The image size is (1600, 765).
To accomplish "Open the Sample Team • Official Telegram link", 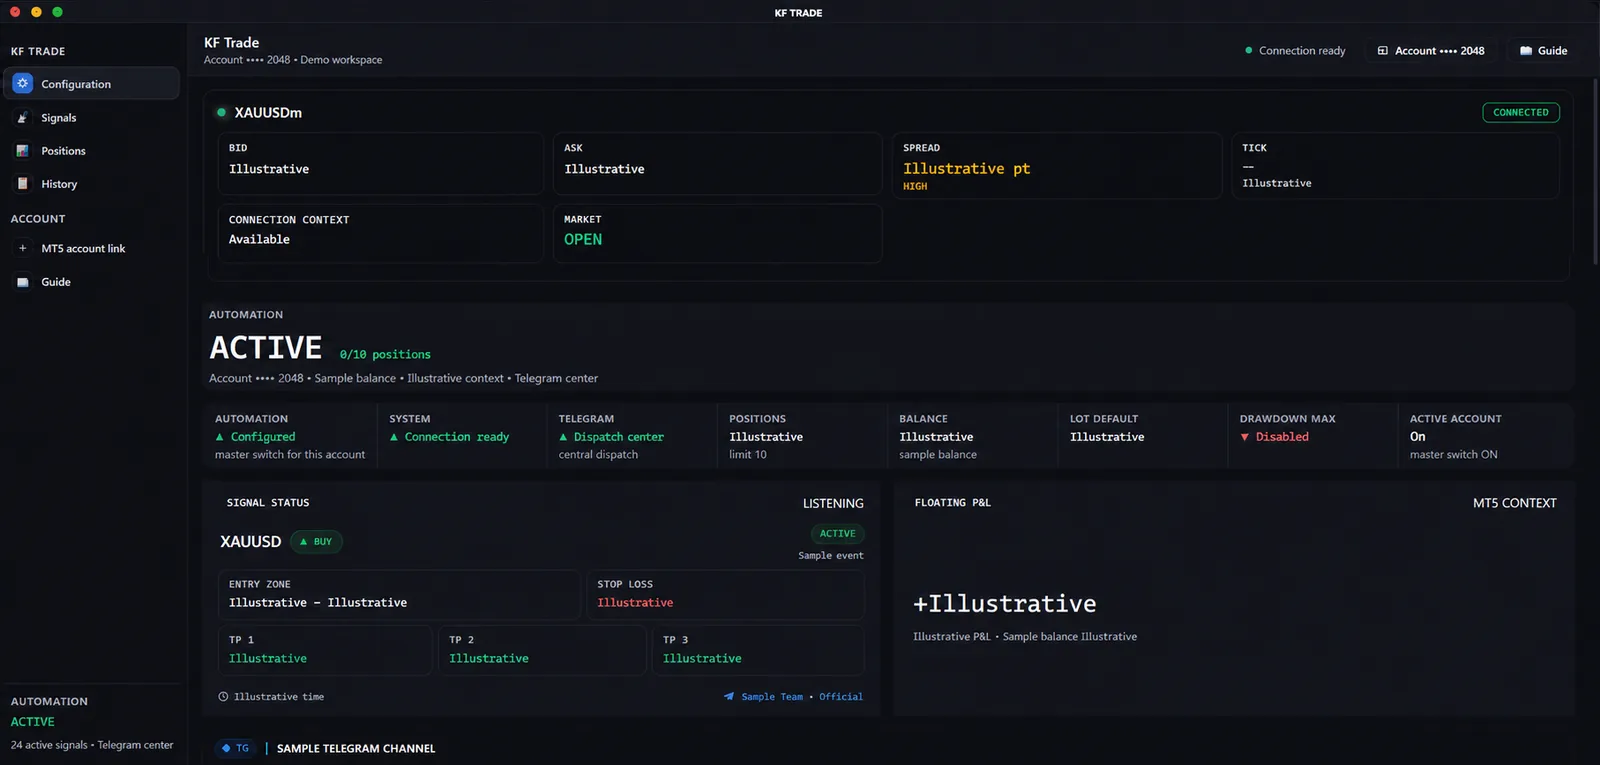I will (x=793, y=697).
